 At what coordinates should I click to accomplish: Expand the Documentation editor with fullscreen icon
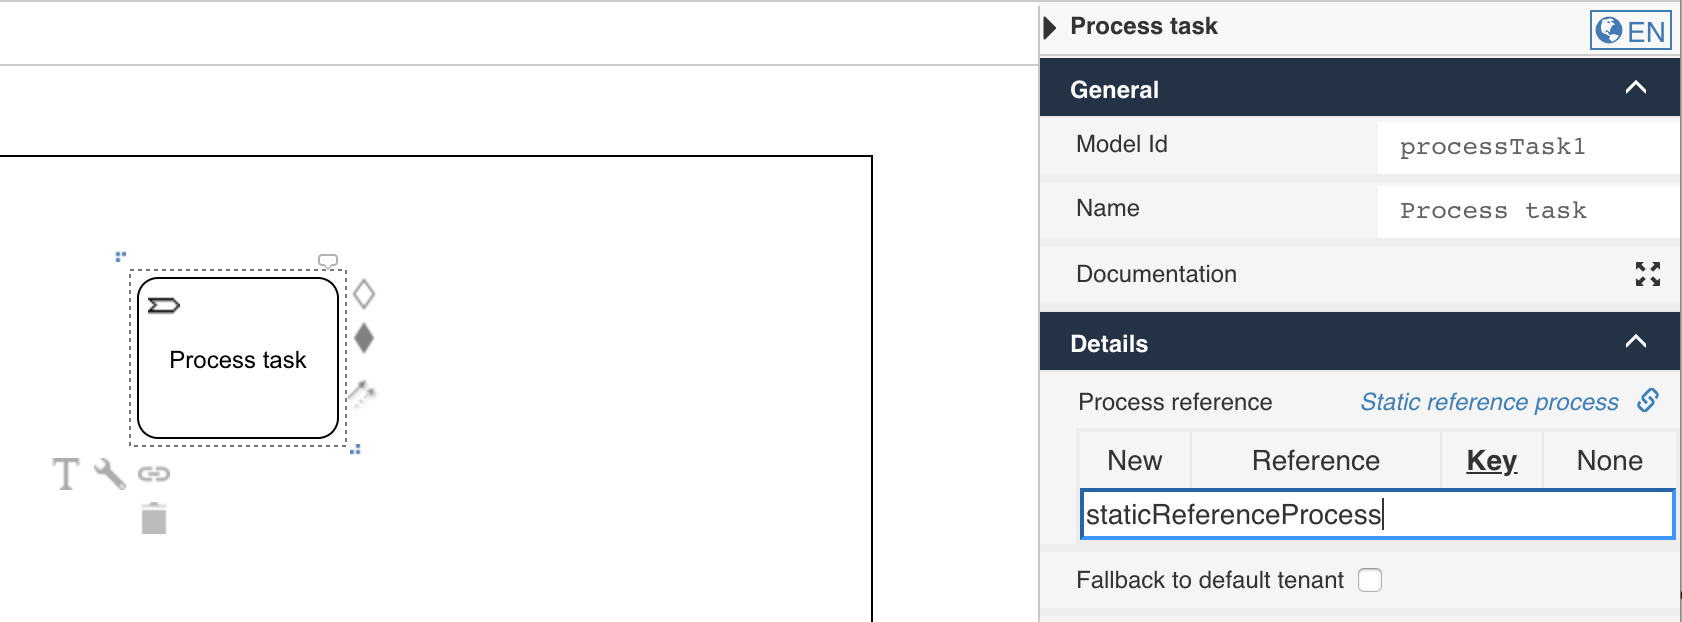pyautogui.click(x=1647, y=274)
